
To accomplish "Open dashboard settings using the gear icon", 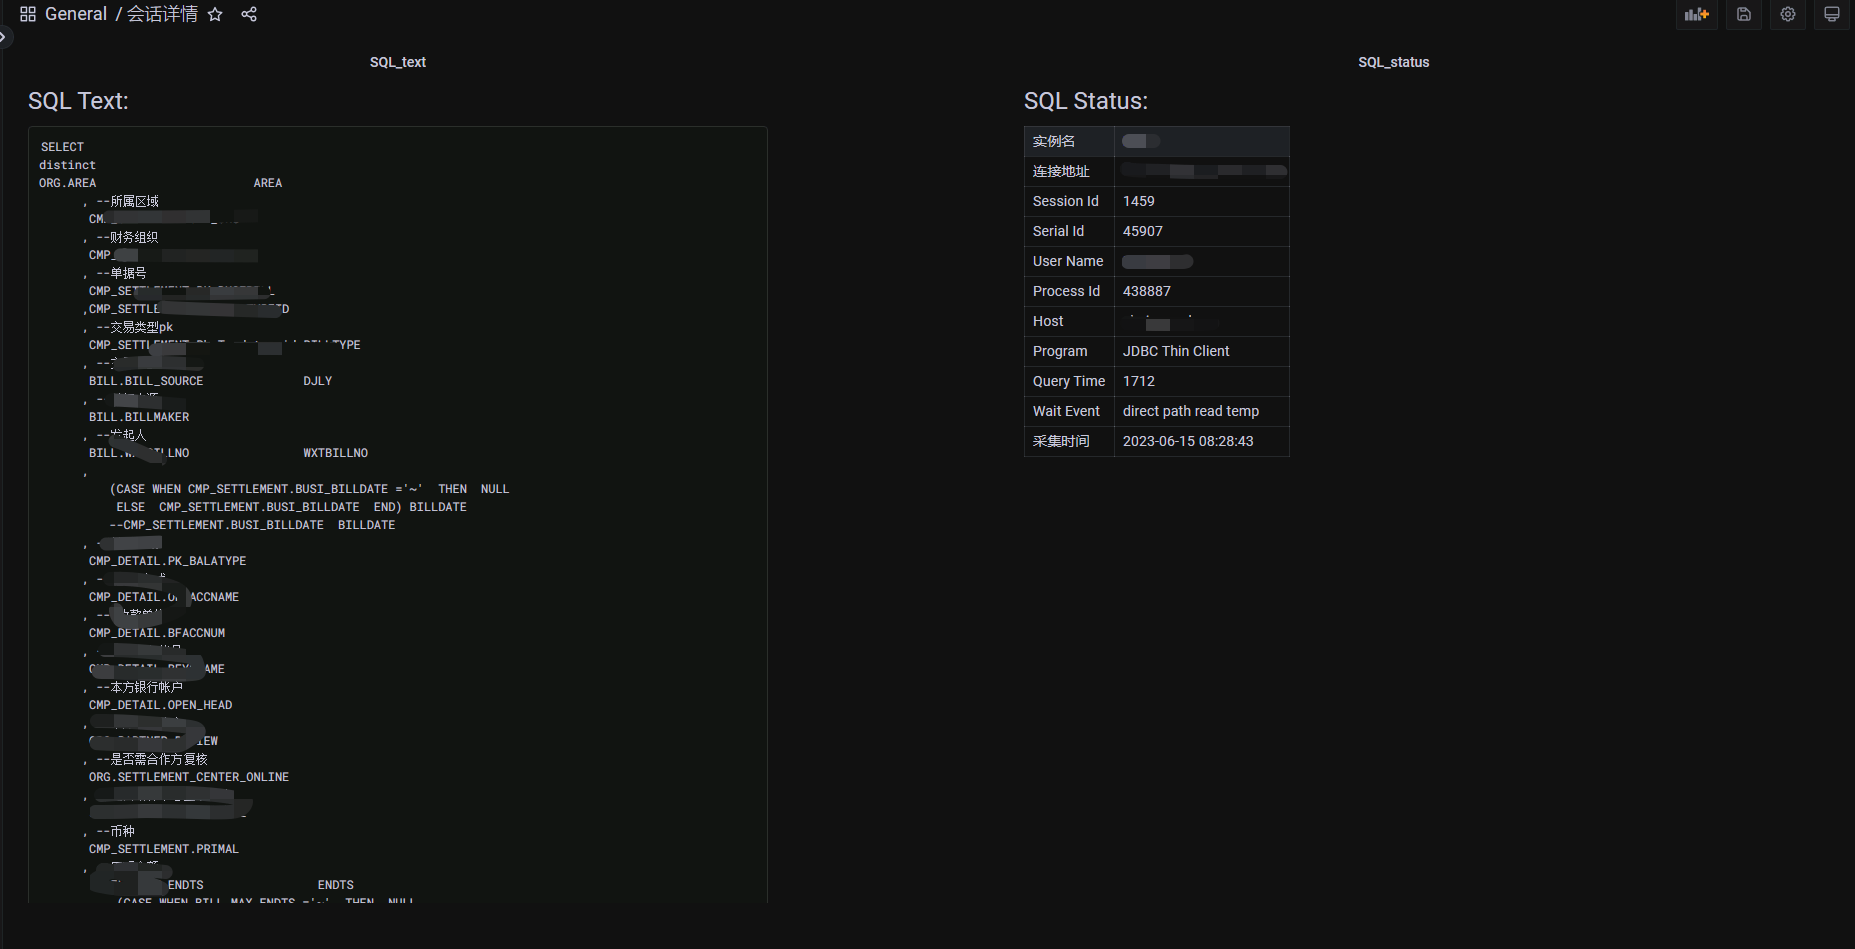I will pos(1788,14).
